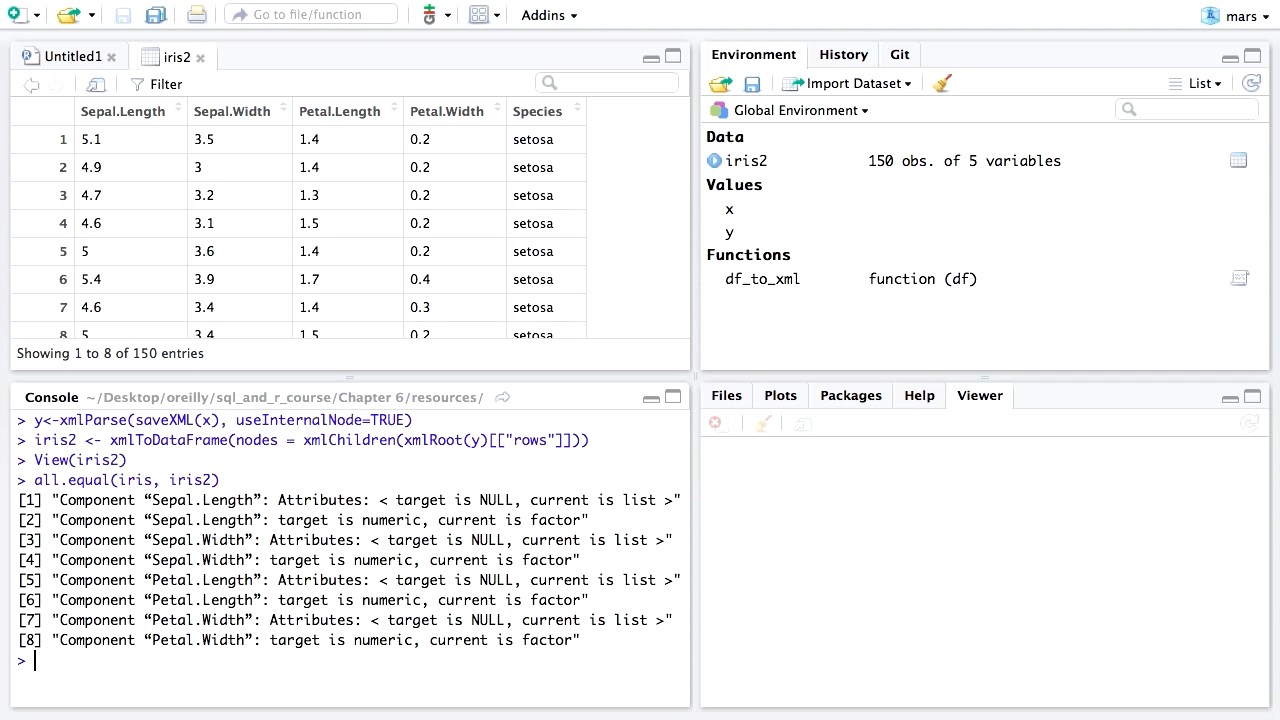Focus the Go to file/function field
The width and height of the screenshot is (1280, 720).
coord(311,15)
